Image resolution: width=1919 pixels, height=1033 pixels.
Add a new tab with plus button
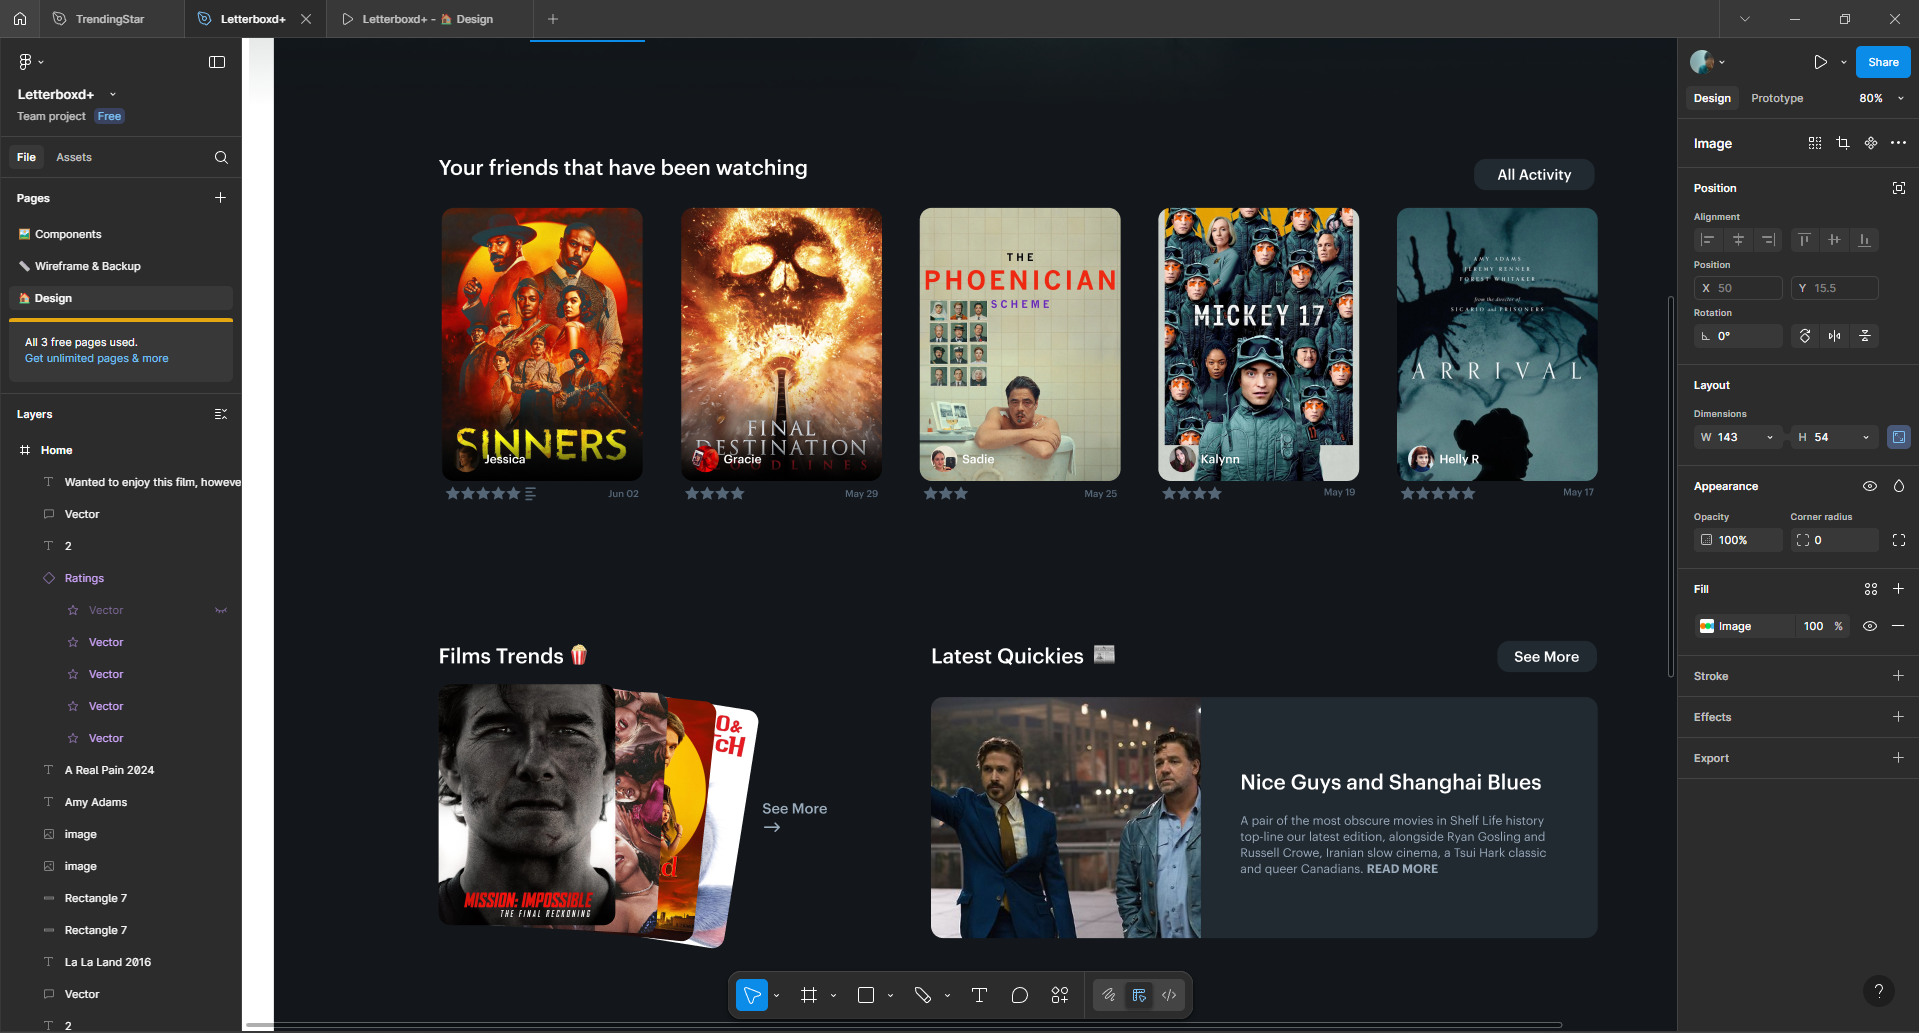click(x=553, y=19)
